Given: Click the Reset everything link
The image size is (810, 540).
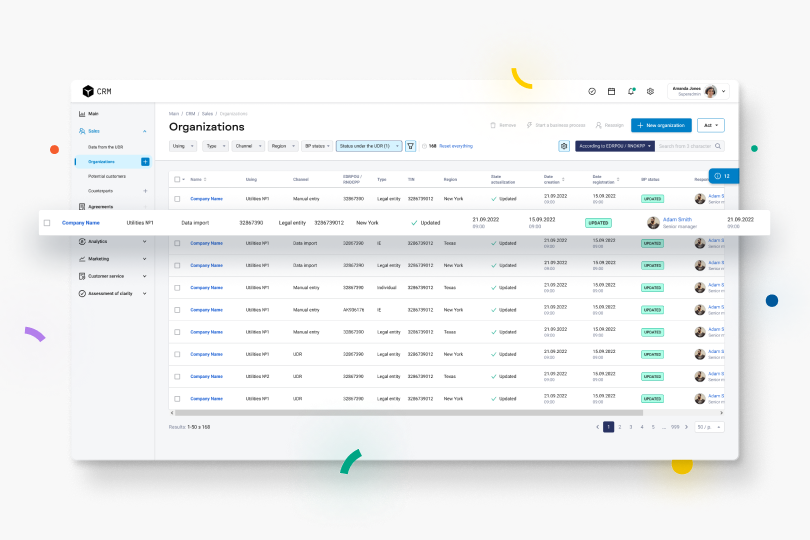Looking at the screenshot, I should tap(456, 146).
